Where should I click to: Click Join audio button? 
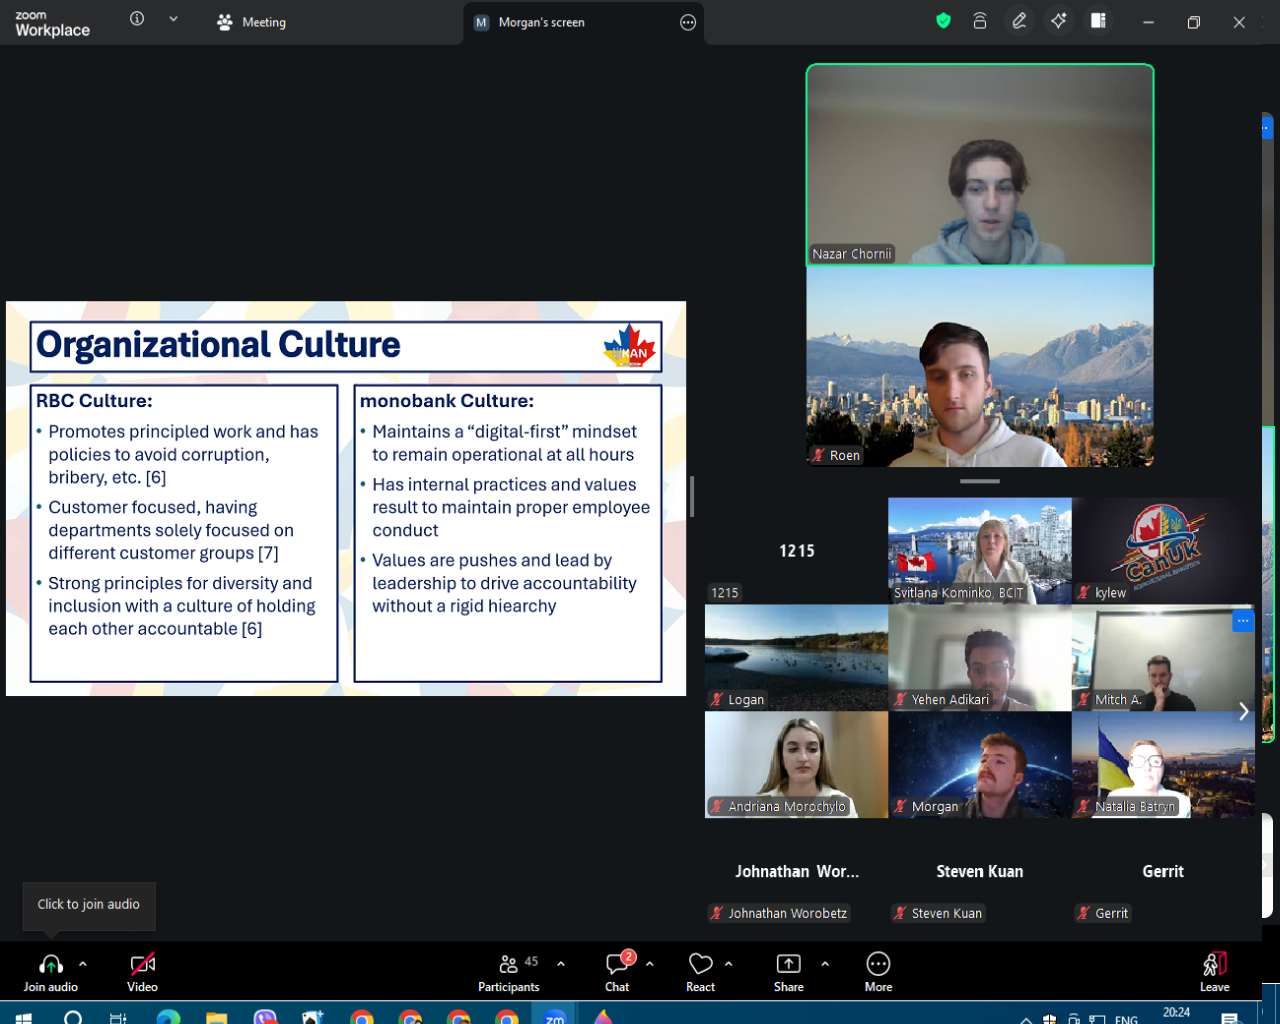click(50, 971)
